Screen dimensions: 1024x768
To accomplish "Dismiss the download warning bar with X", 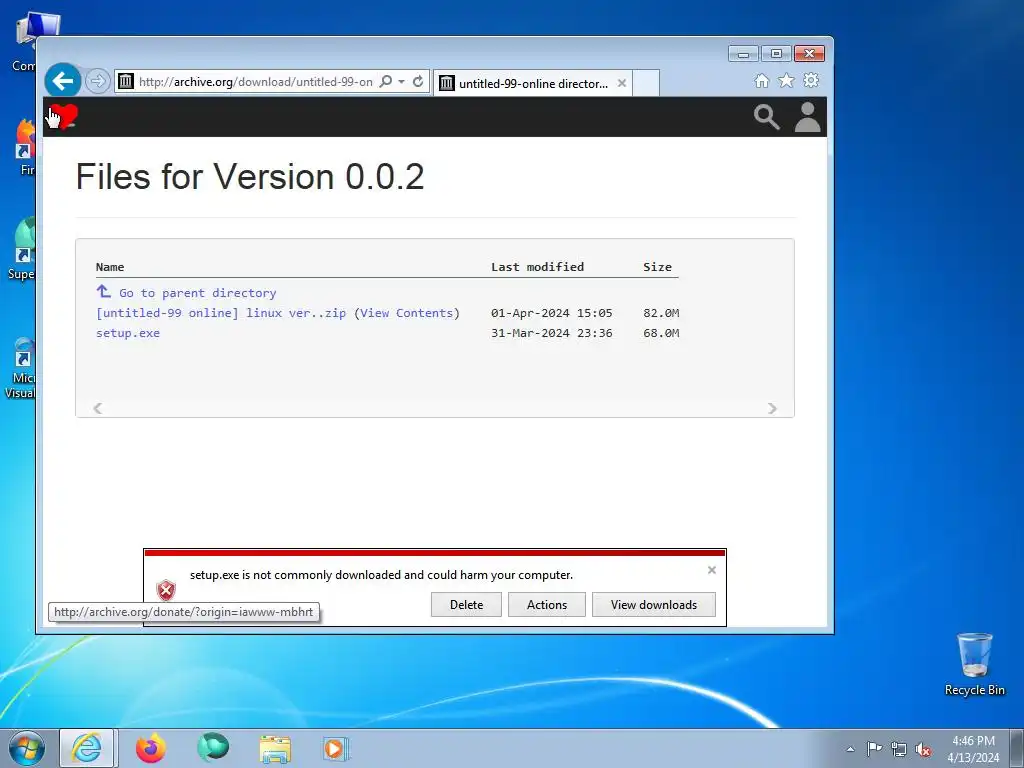I will pos(712,570).
